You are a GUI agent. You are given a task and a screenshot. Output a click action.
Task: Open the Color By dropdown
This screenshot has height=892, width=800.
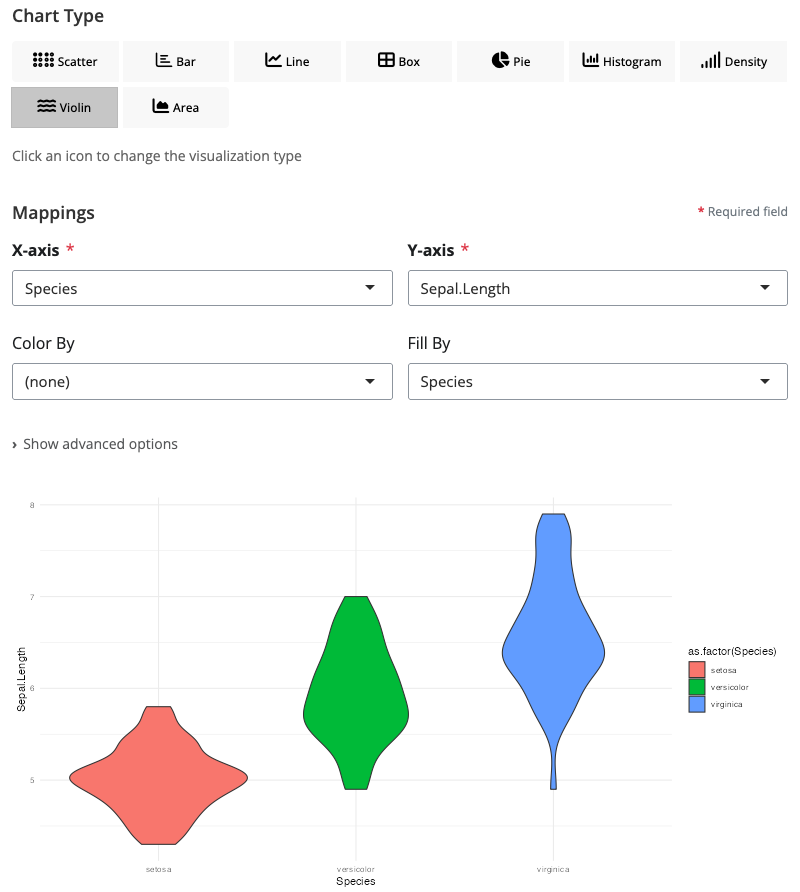click(202, 381)
